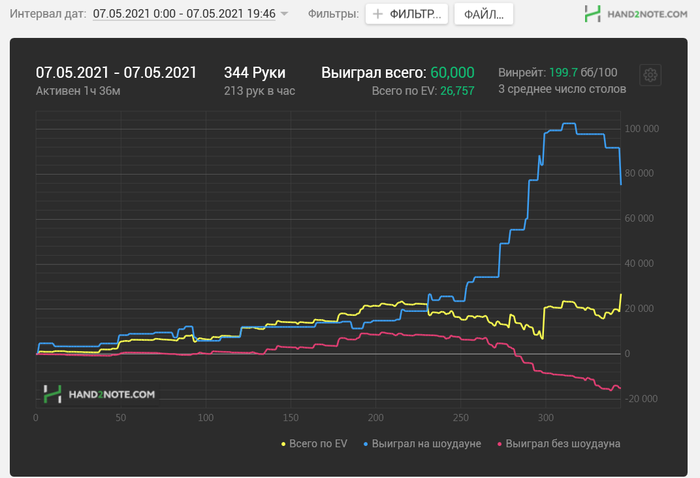Expand the date interval dropdown arrow
Screen dimensions: 700x478
click(284, 14)
